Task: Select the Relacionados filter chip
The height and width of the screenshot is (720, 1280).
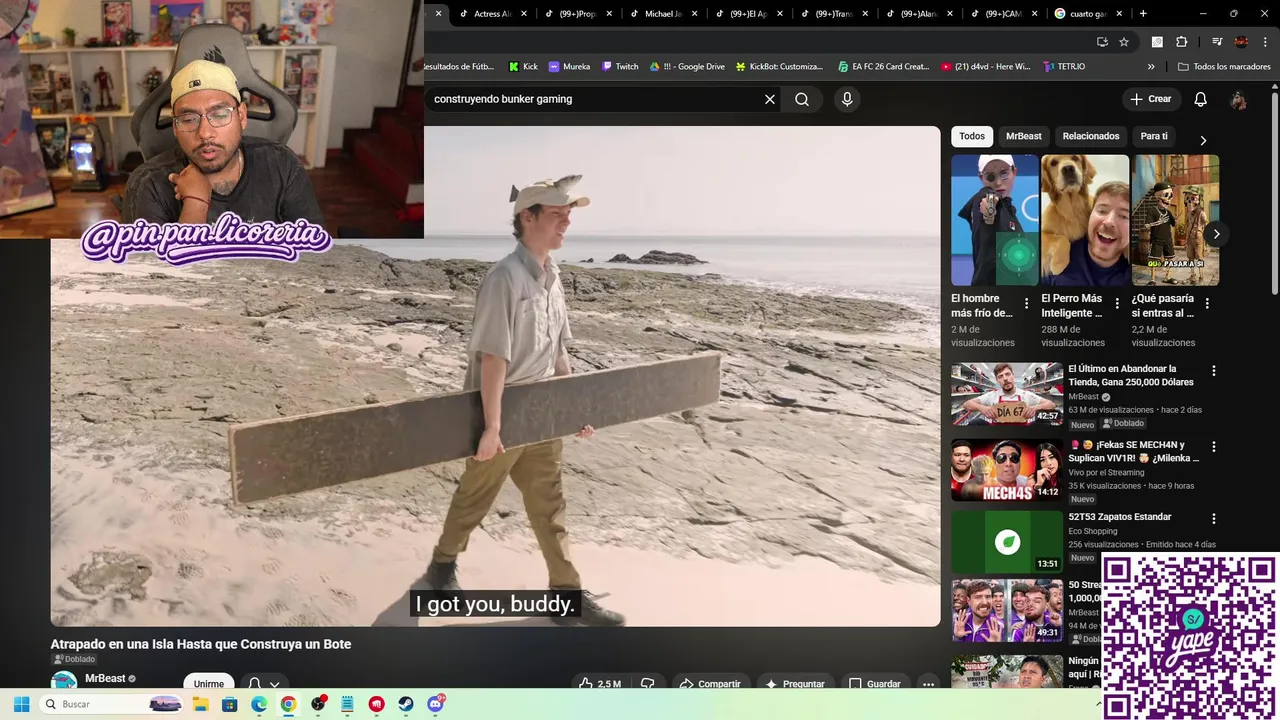Action: coord(1091,136)
